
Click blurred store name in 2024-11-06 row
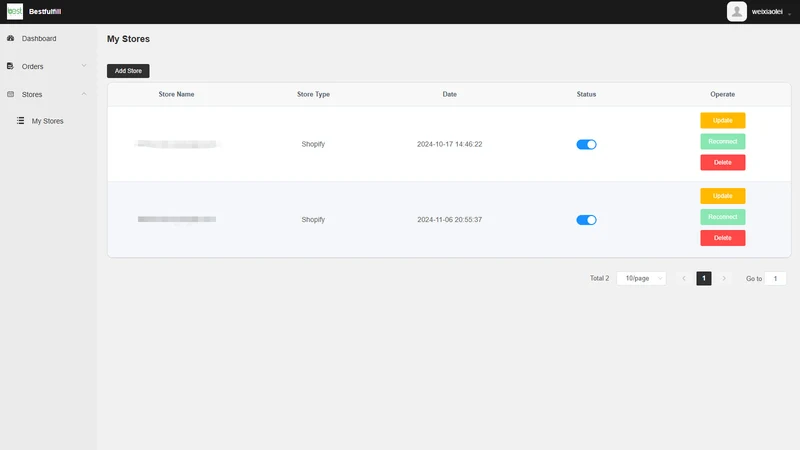tap(177, 219)
